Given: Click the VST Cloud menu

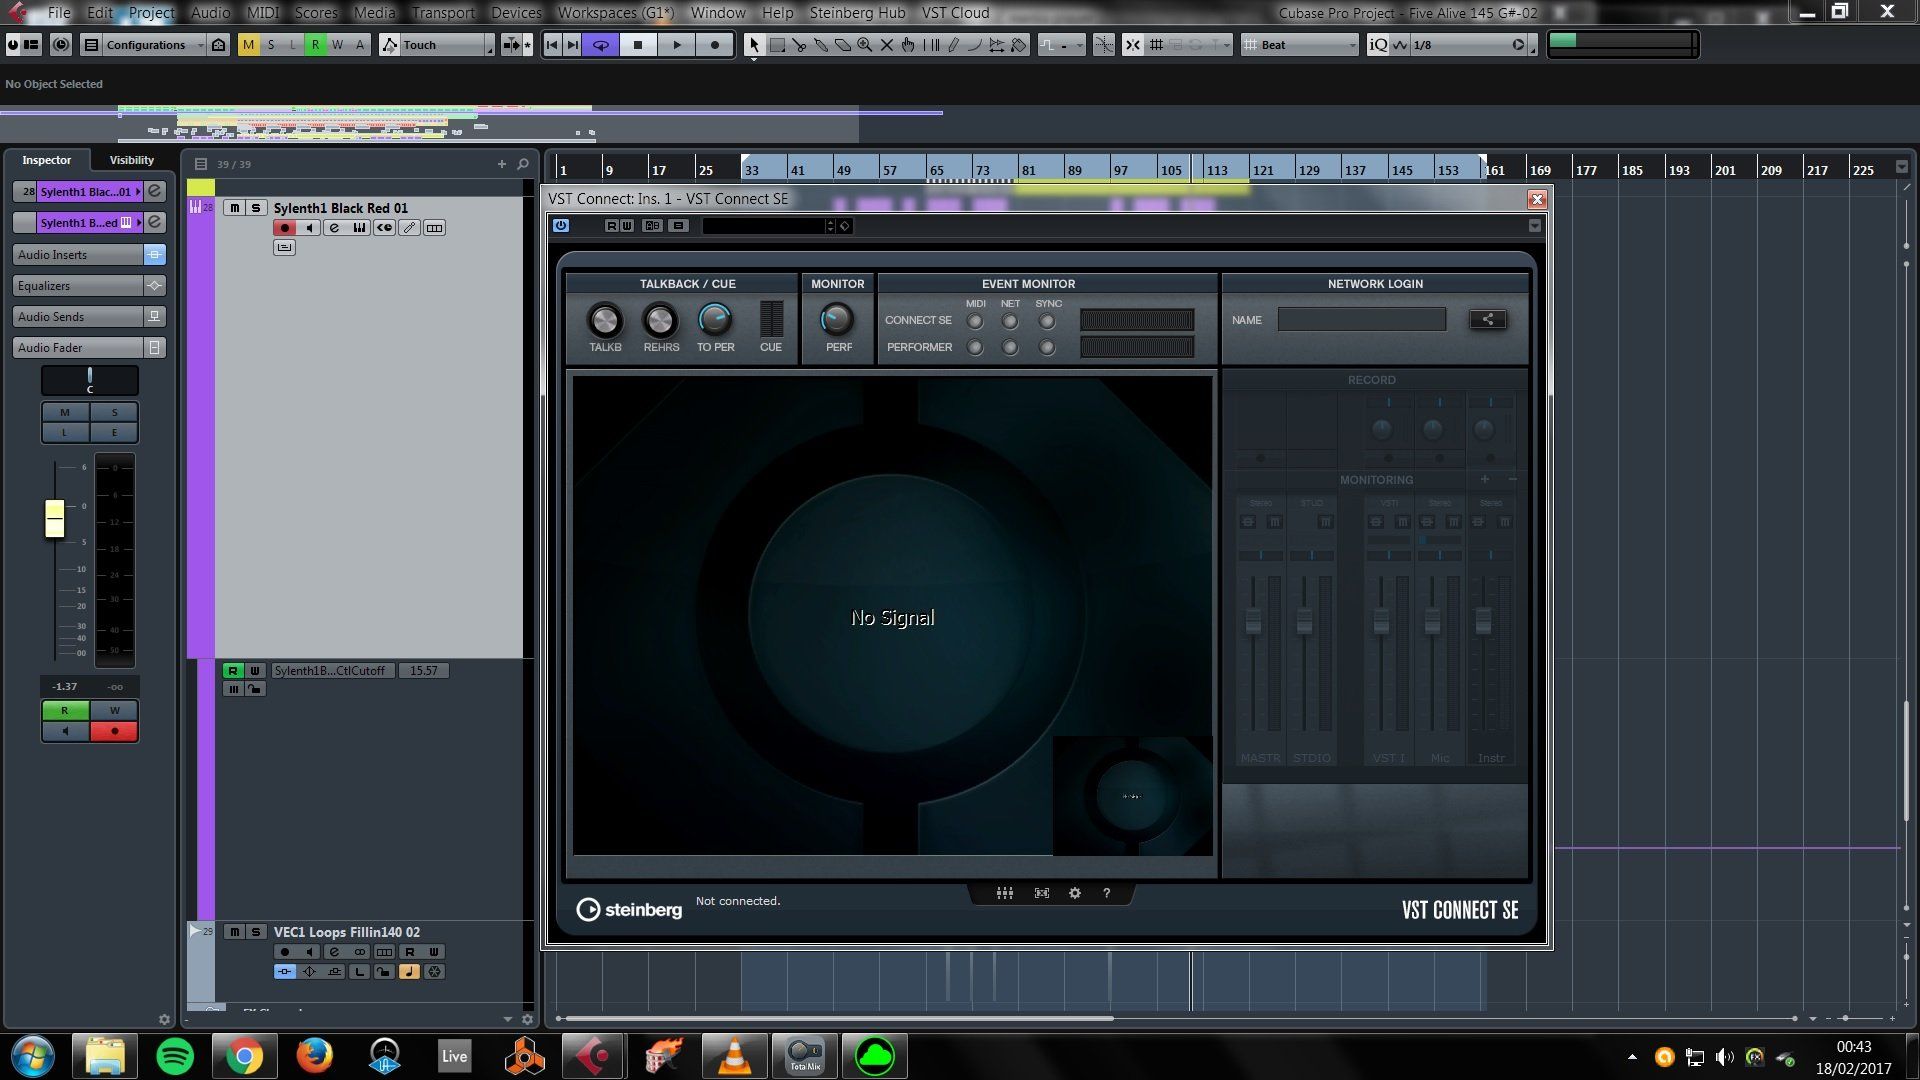Looking at the screenshot, I should (955, 13).
